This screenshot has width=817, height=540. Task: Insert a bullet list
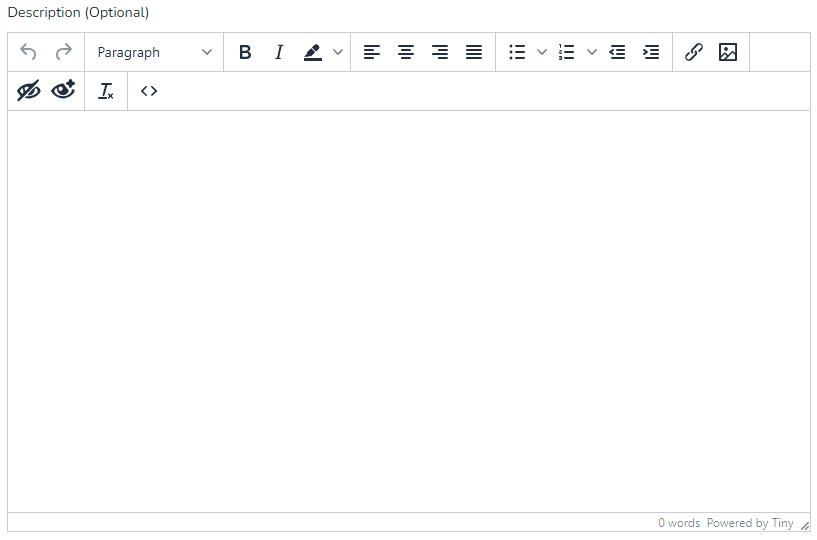point(517,52)
